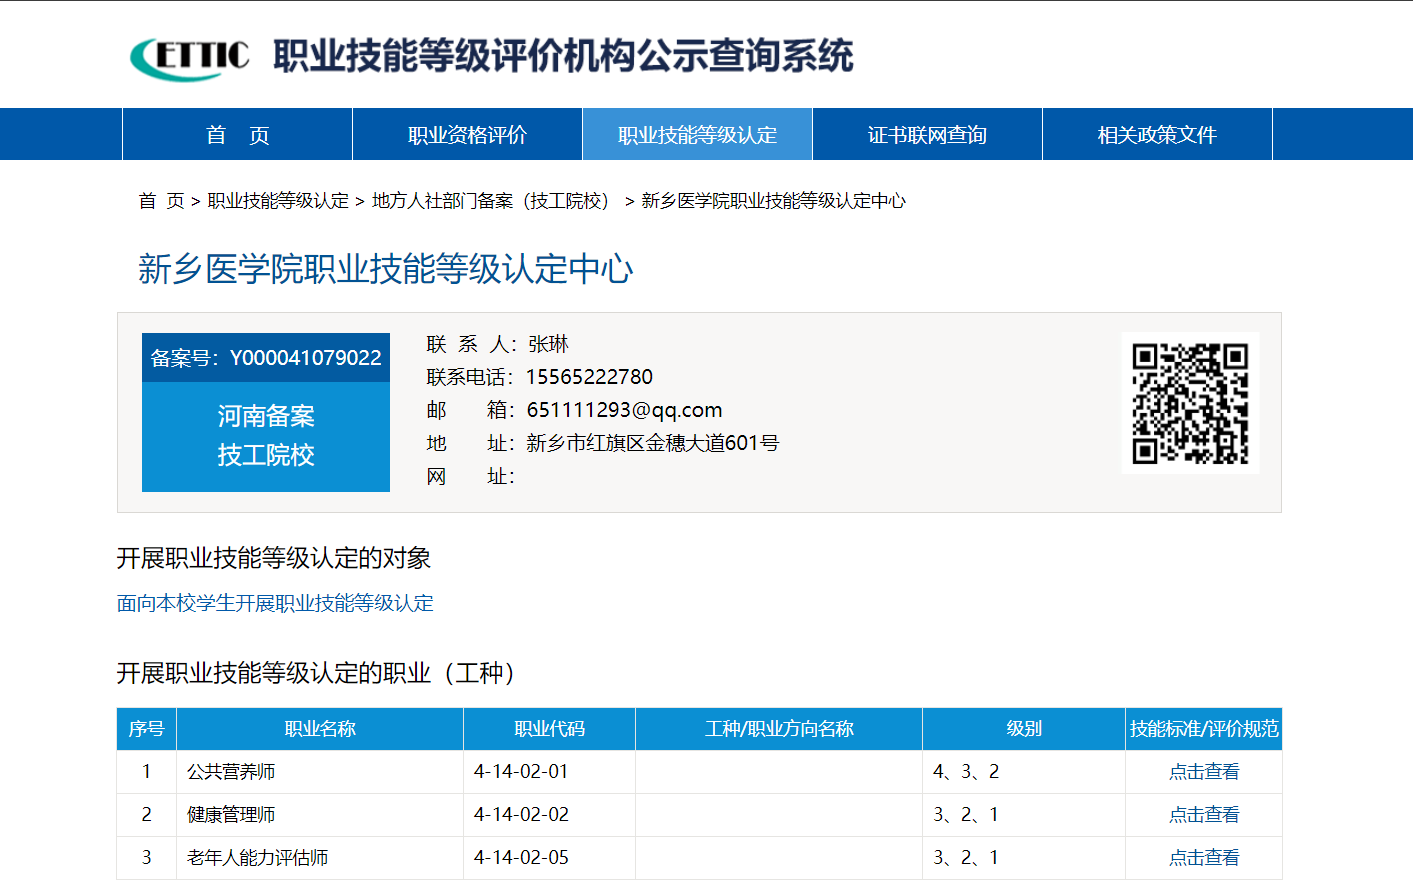Click the address 新乡市红旗区金穗大道601号
1413x895 pixels.
pyautogui.click(x=653, y=443)
